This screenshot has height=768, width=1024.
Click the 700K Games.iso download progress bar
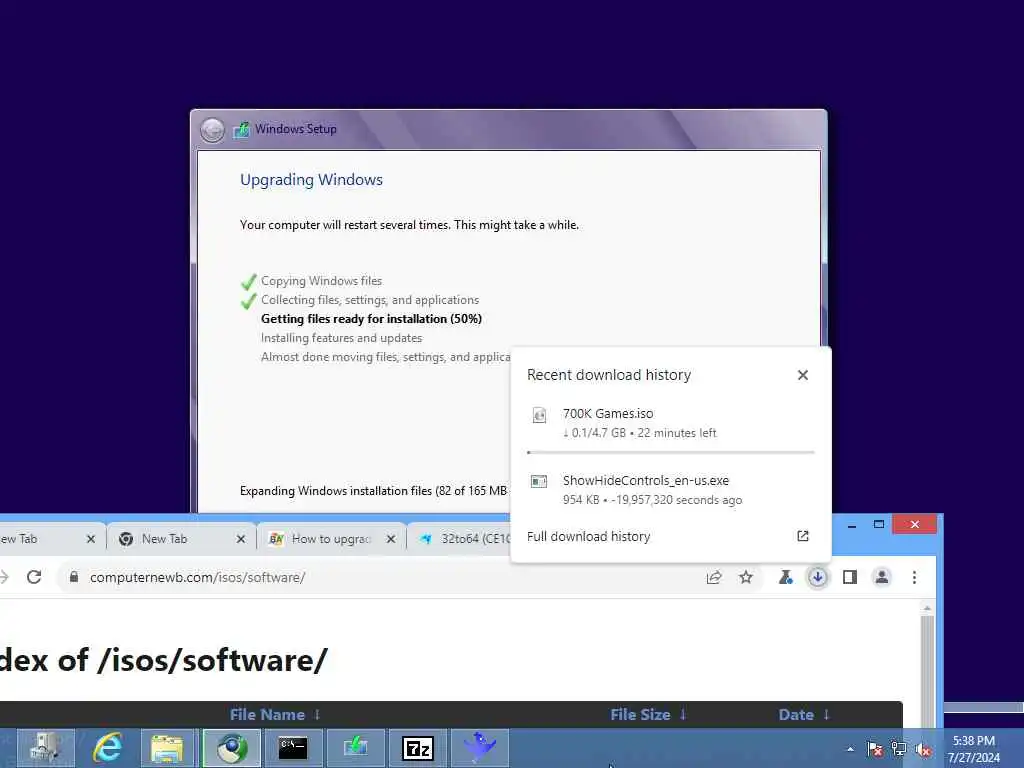click(x=670, y=452)
